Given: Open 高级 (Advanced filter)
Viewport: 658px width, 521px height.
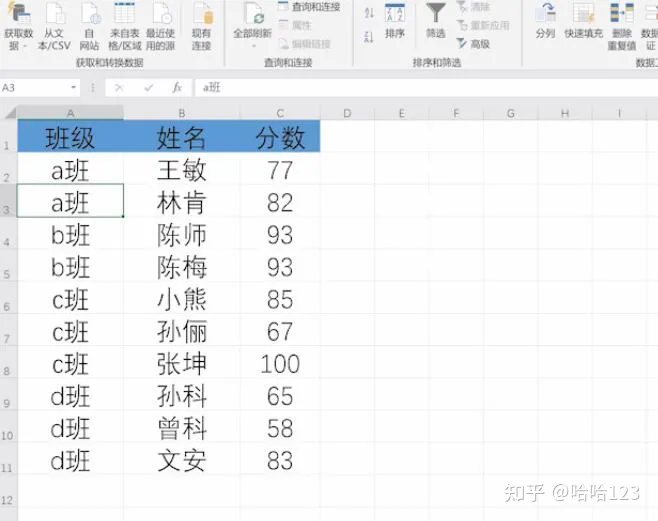Looking at the screenshot, I should tap(473, 44).
